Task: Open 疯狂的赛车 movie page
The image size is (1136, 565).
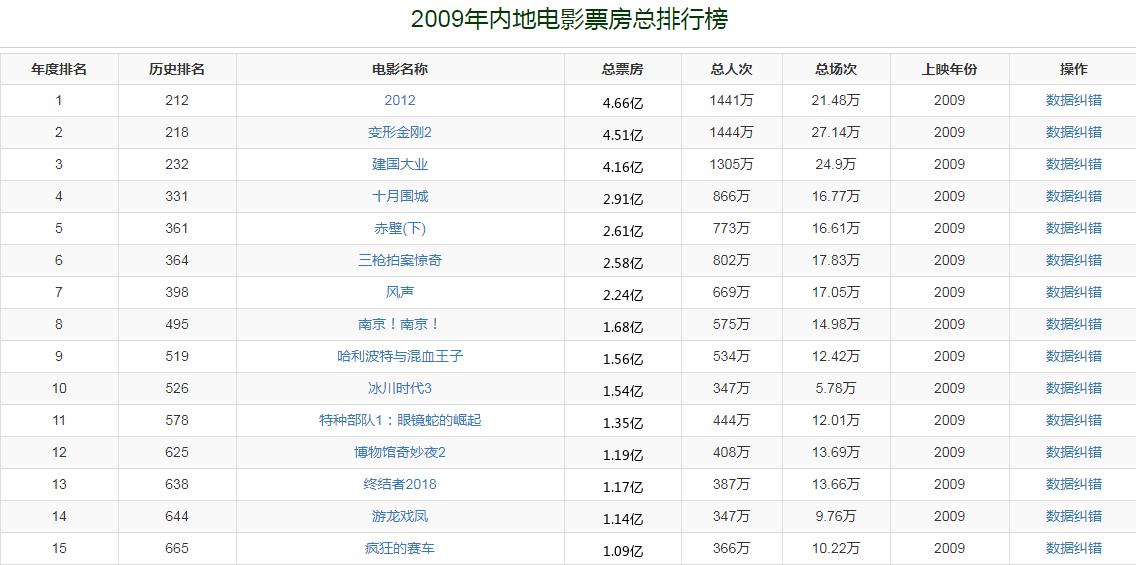Action: (x=399, y=548)
